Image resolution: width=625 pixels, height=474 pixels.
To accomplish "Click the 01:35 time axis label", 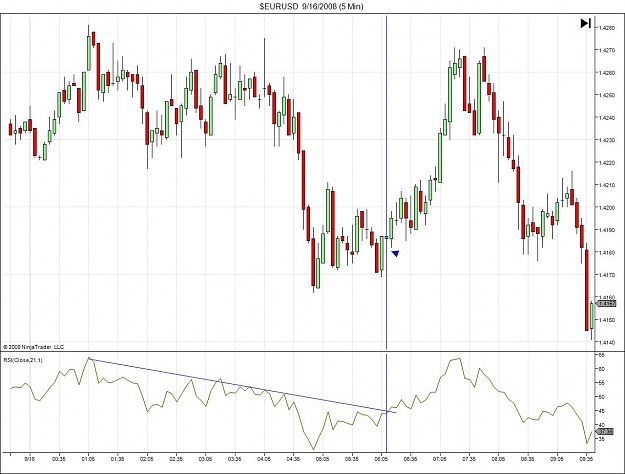I will point(118,459).
